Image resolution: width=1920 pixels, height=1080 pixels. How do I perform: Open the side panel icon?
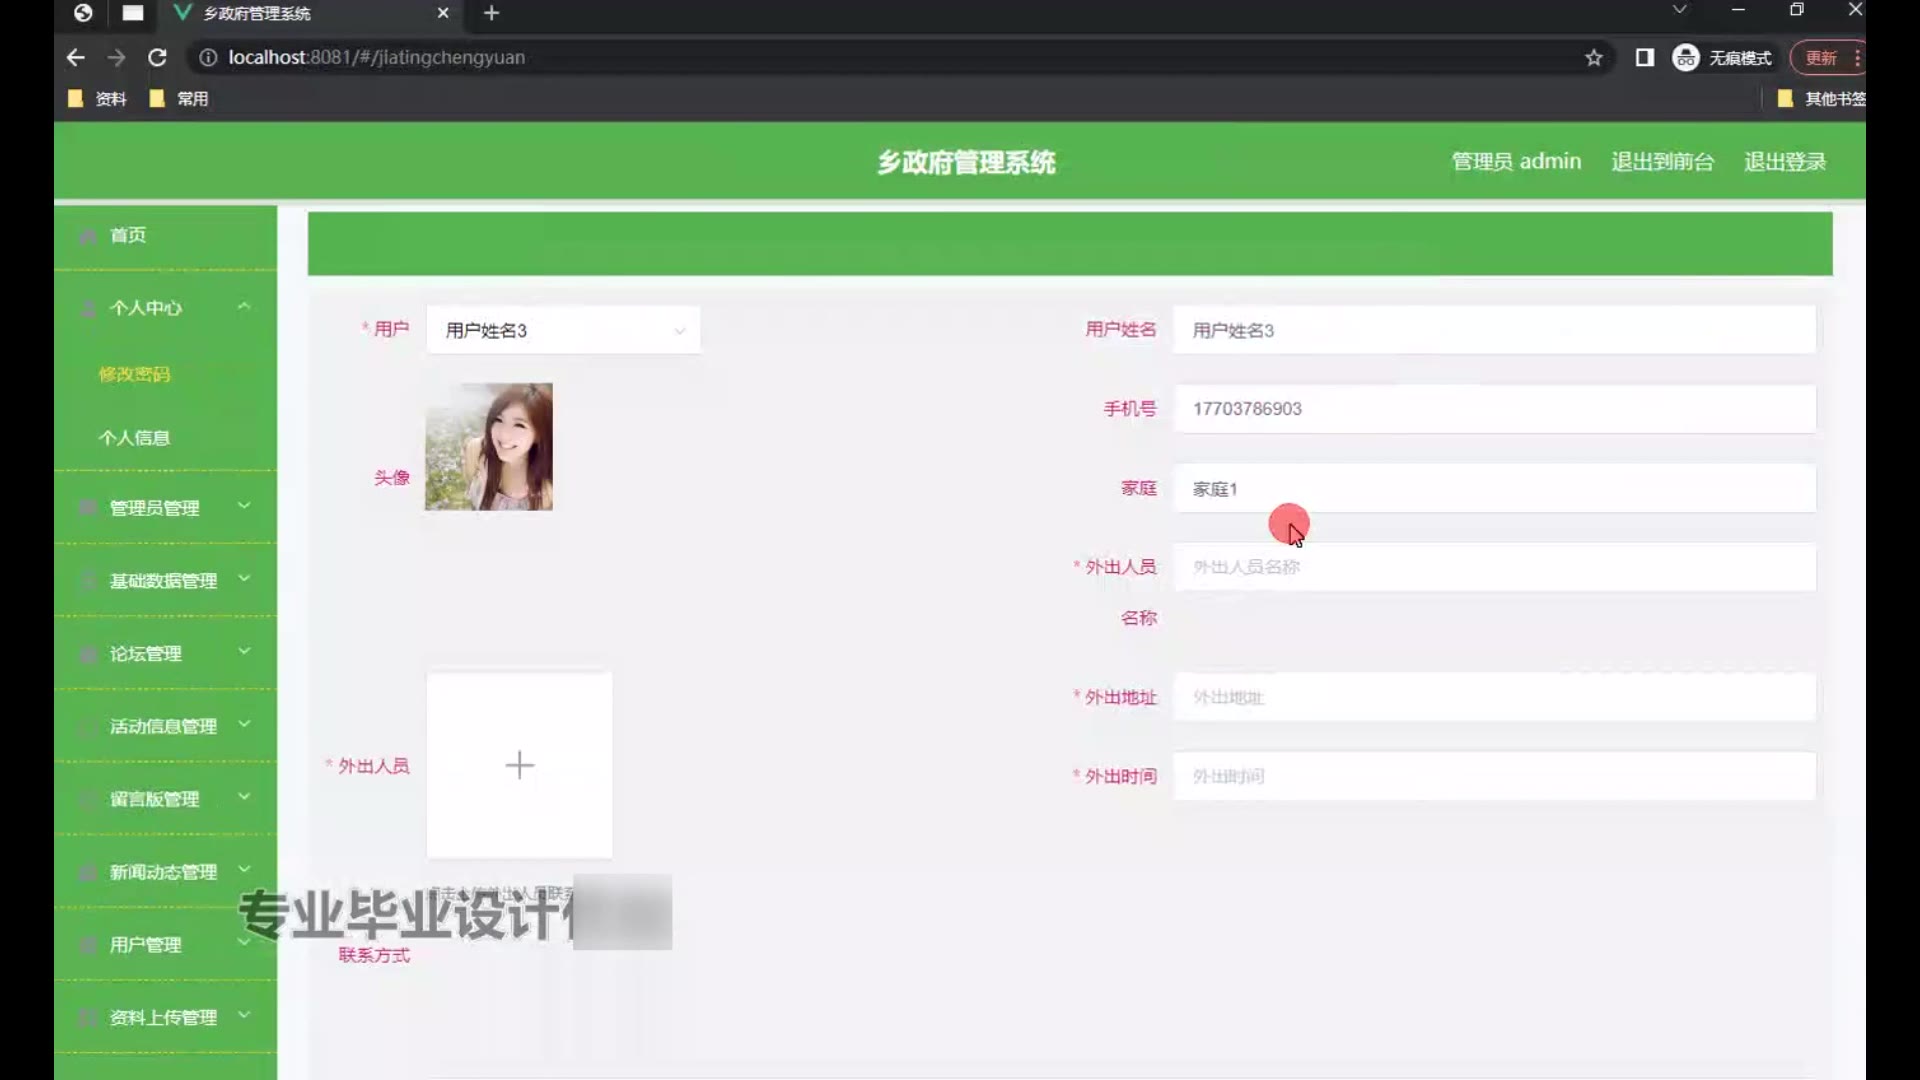tap(1644, 58)
